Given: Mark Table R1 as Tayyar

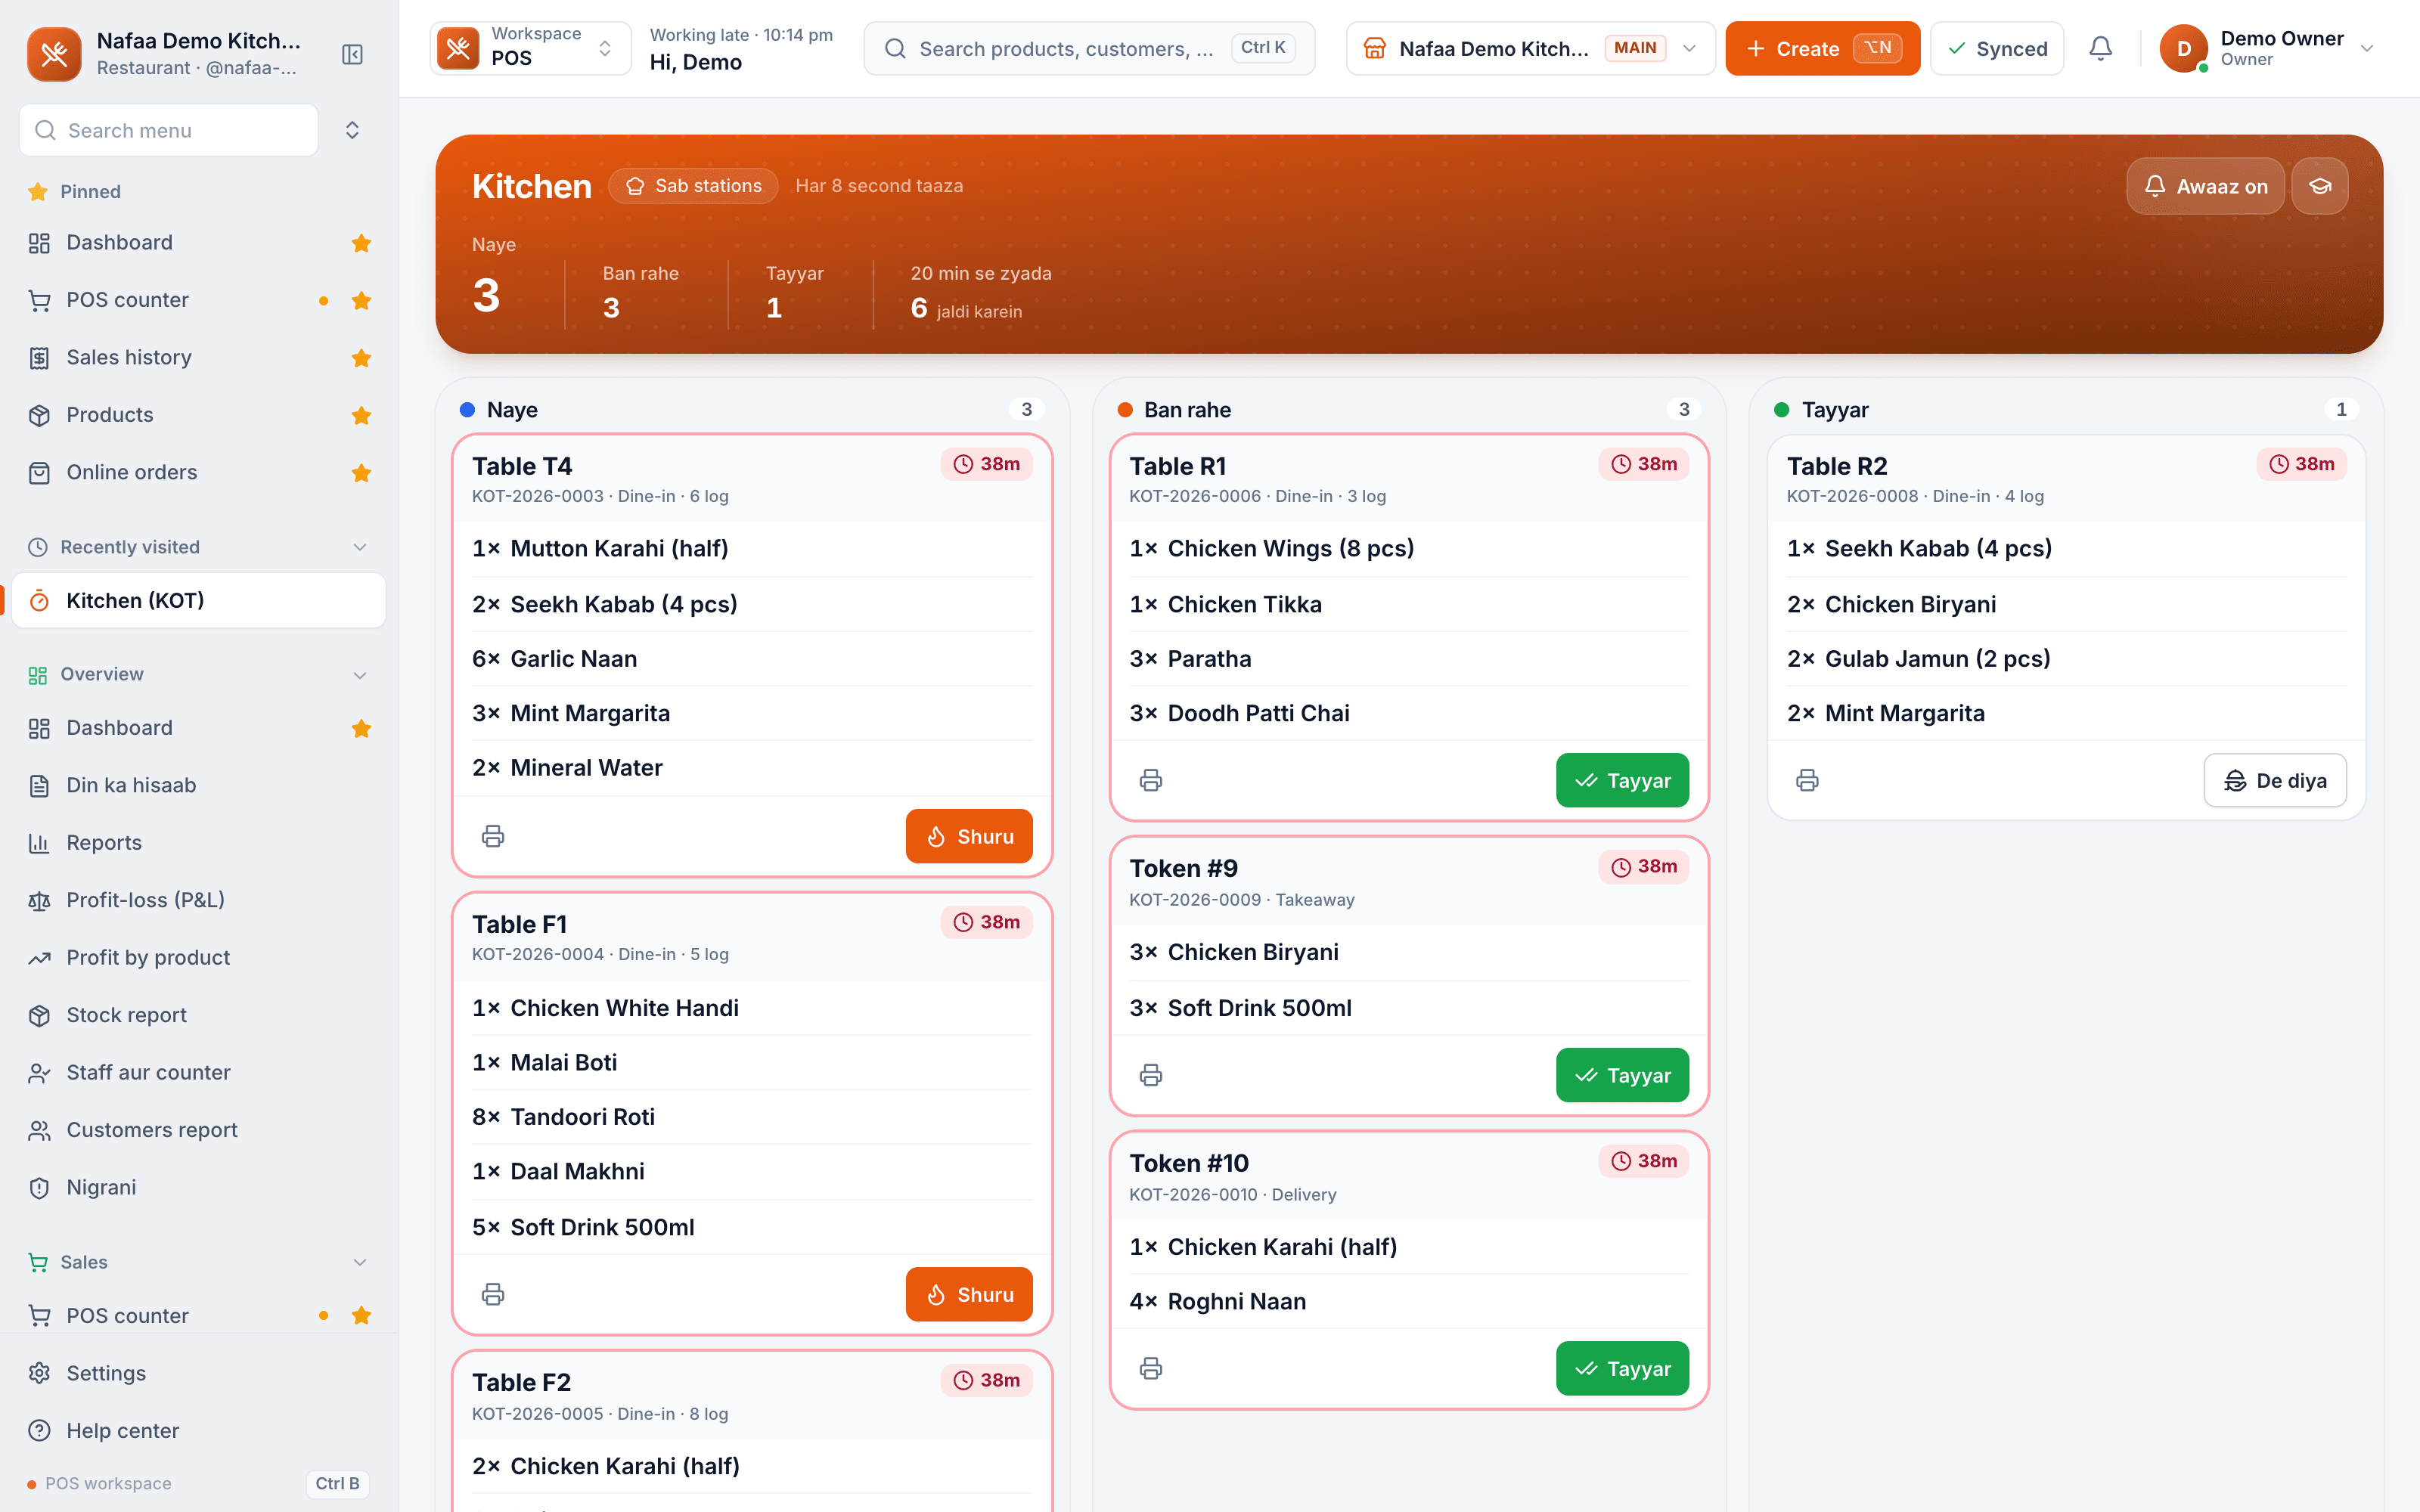Looking at the screenshot, I should [1622, 780].
